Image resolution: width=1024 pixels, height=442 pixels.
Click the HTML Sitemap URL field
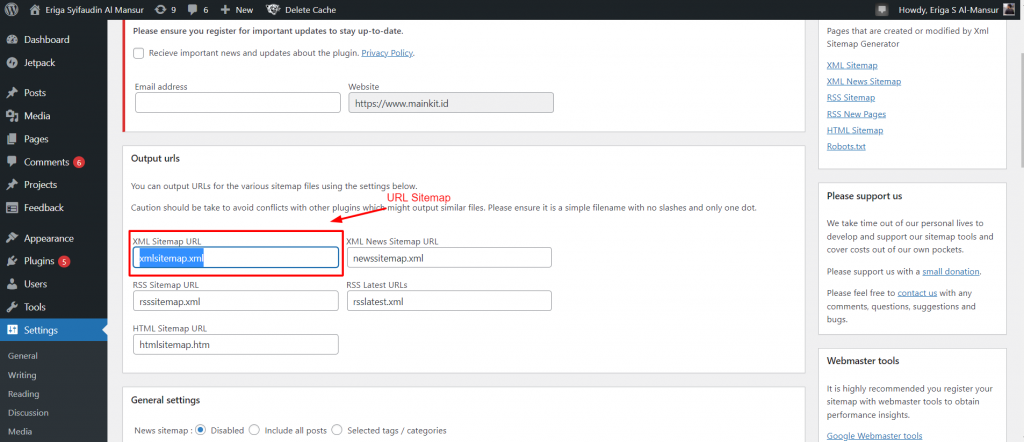coord(235,344)
